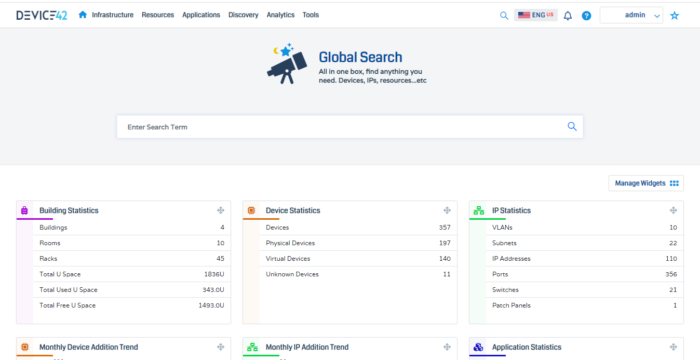Click the Application Statistics blue icon

coord(478,347)
